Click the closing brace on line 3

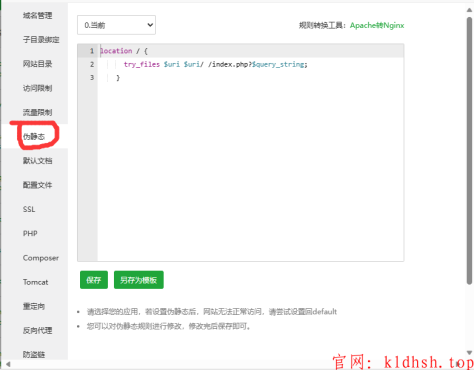pos(118,78)
